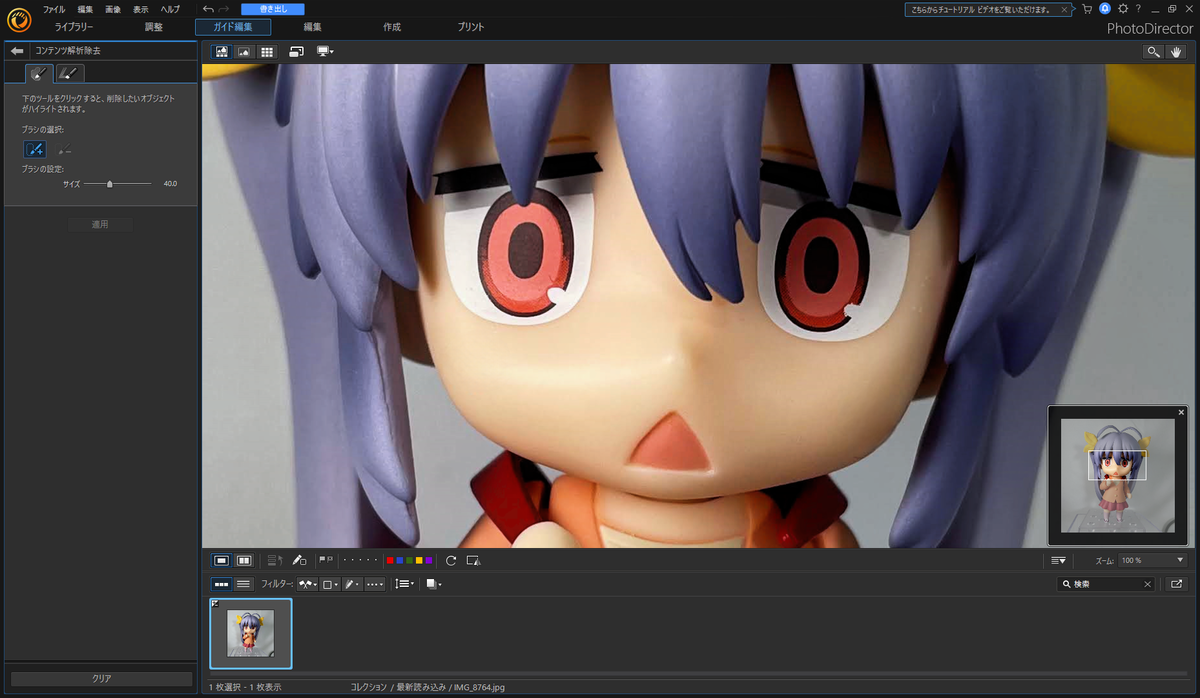Select the first brush tab in removal panel

(39, 73)
